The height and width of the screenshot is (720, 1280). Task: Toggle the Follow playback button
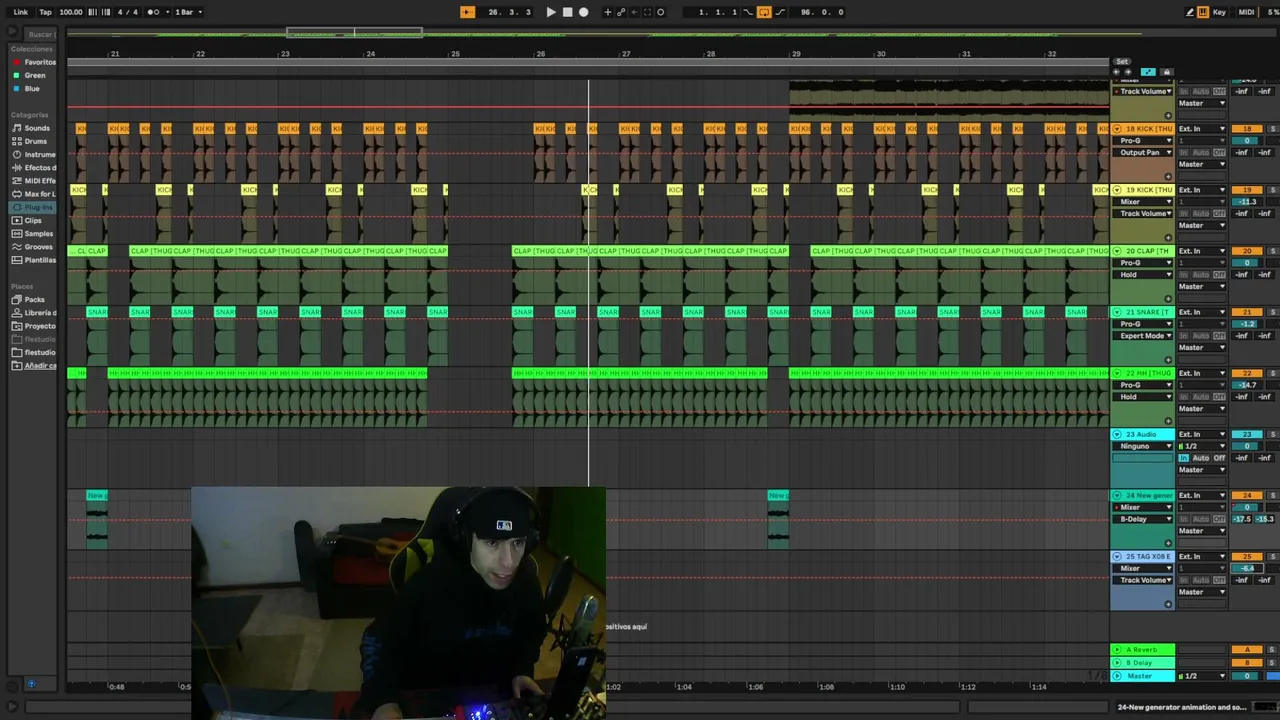point(467,12)
